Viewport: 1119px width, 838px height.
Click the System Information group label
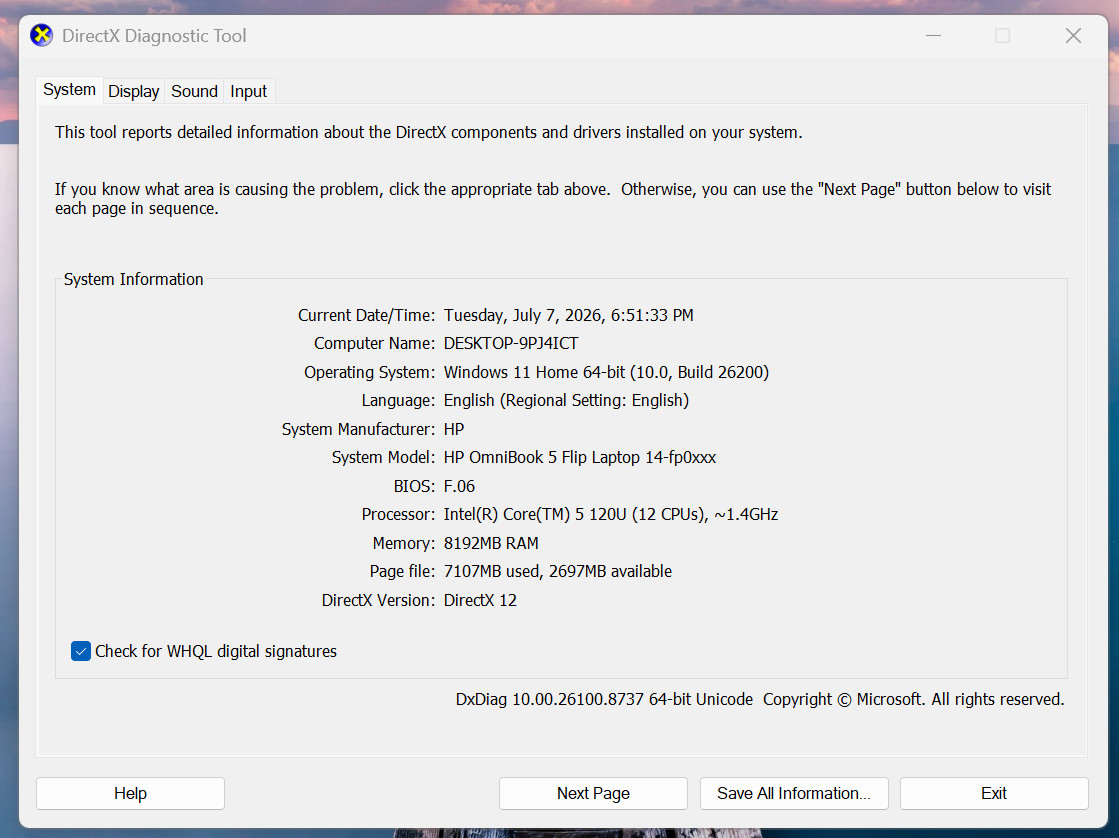pyautogui.click(x=133, y=279)
